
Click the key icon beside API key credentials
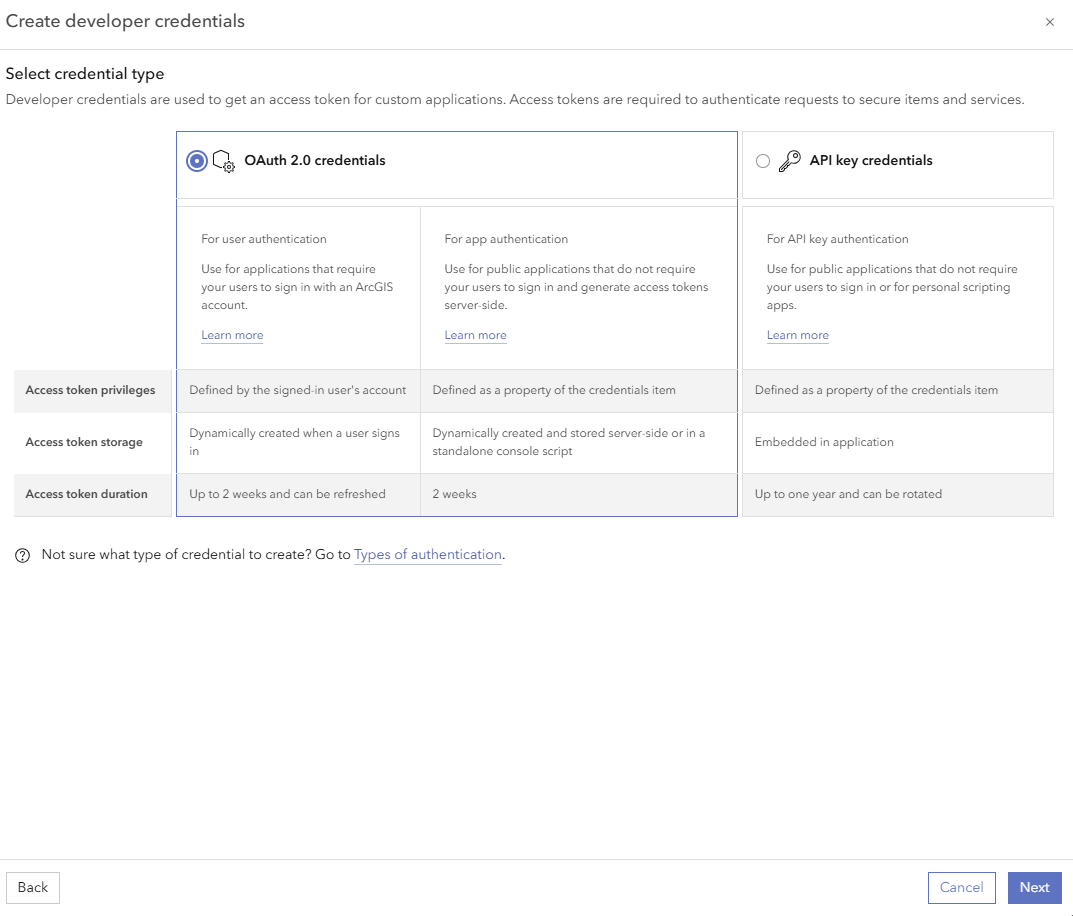[789, 160]
